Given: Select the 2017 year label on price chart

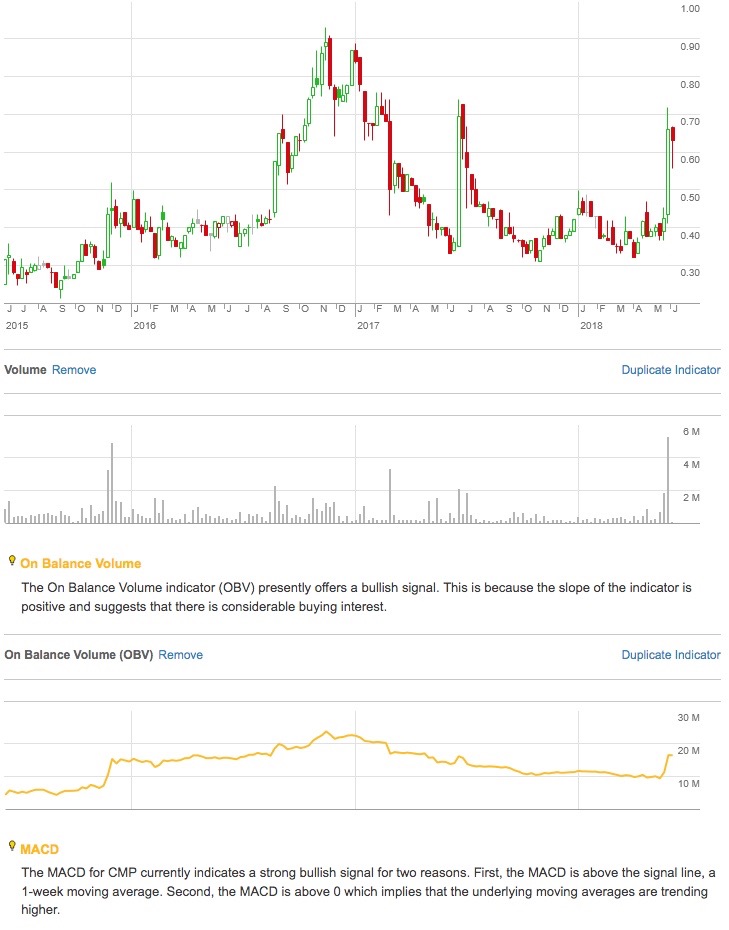Looking at the screenshot, I should 368,325.
